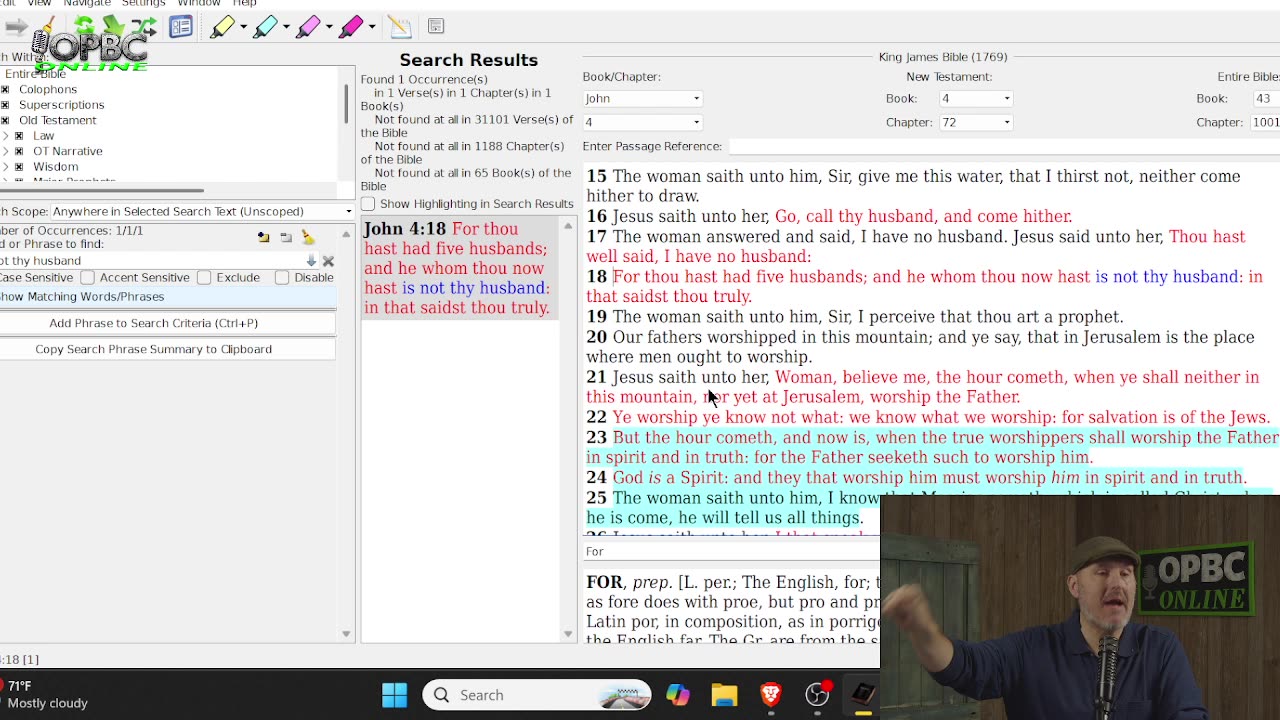Click the broom icon above the search phrase field
This screenshot has height=720, width=1280.
[x=308, y=237]
